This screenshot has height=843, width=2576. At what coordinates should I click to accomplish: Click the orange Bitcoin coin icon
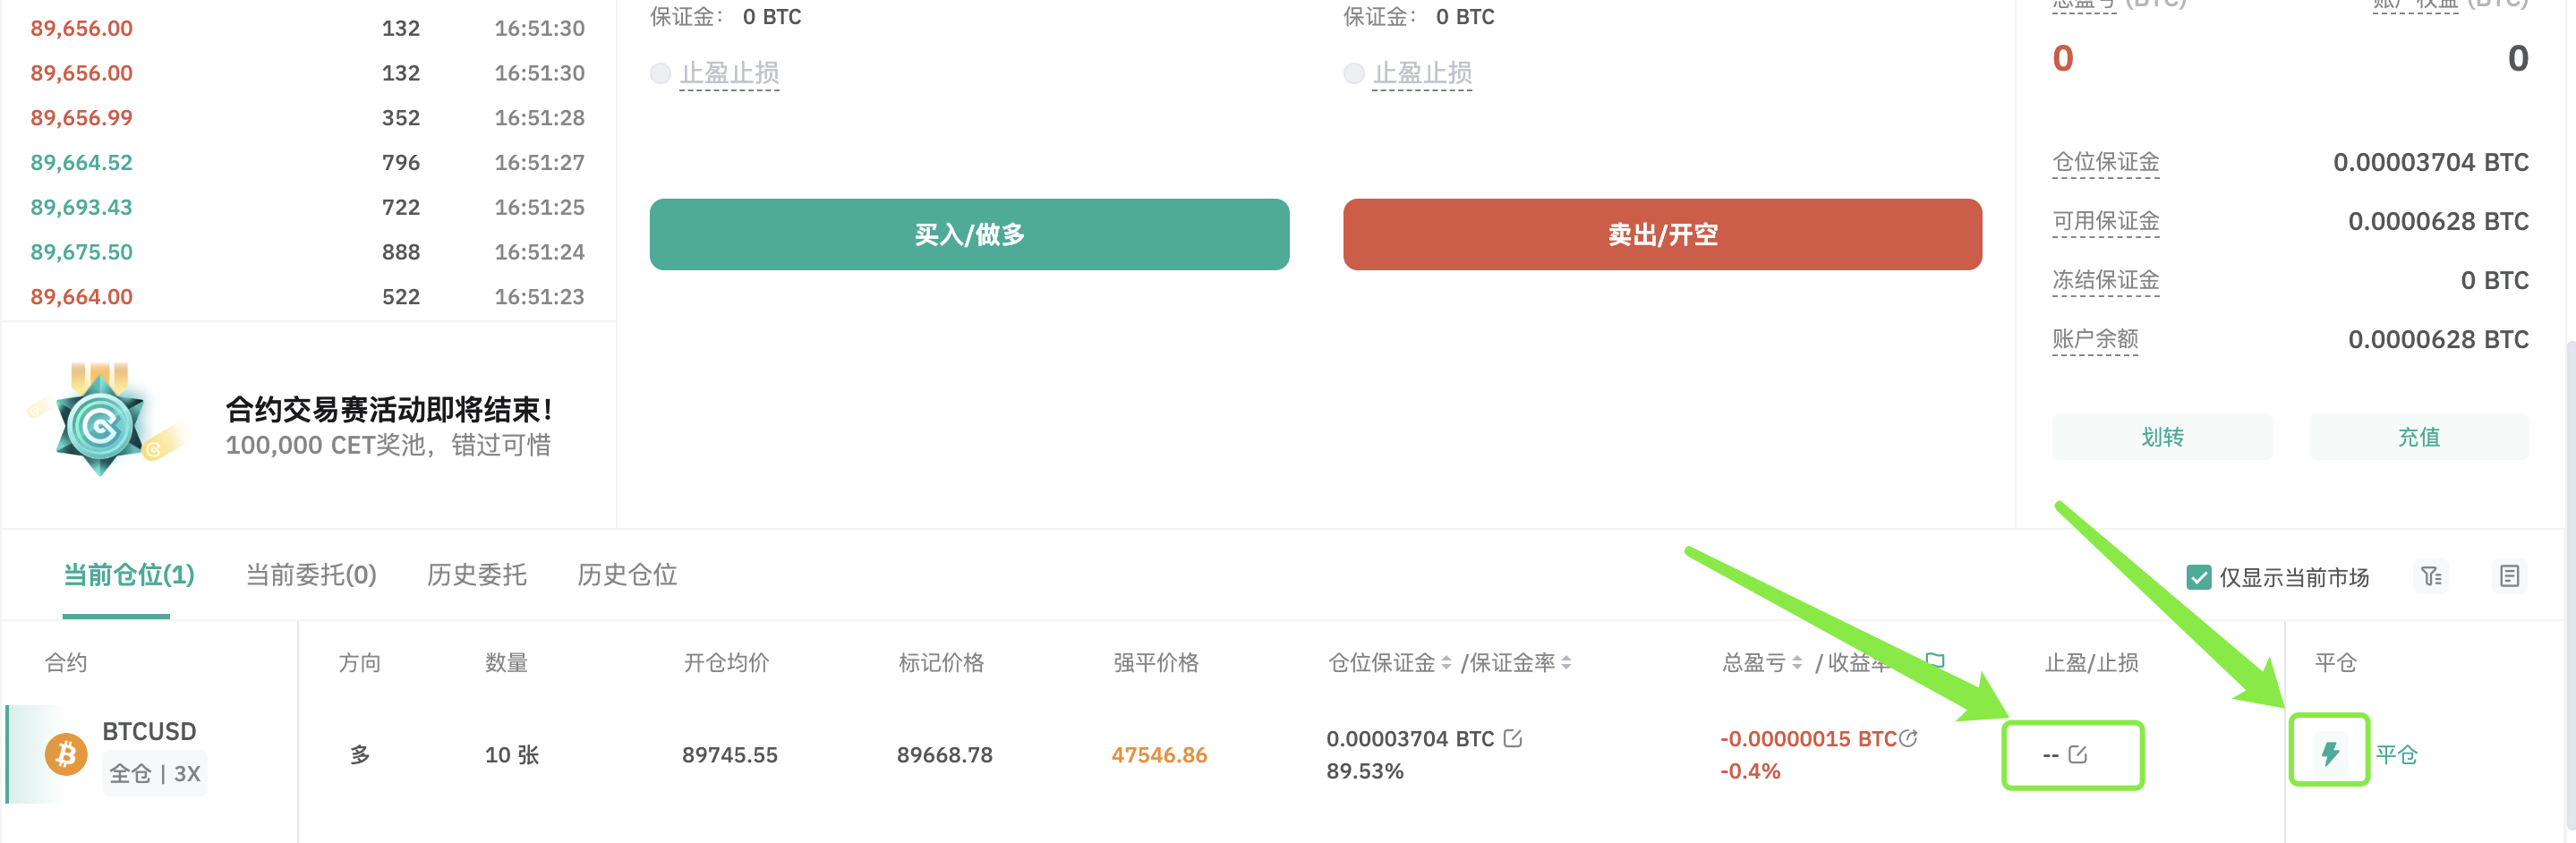66,753
